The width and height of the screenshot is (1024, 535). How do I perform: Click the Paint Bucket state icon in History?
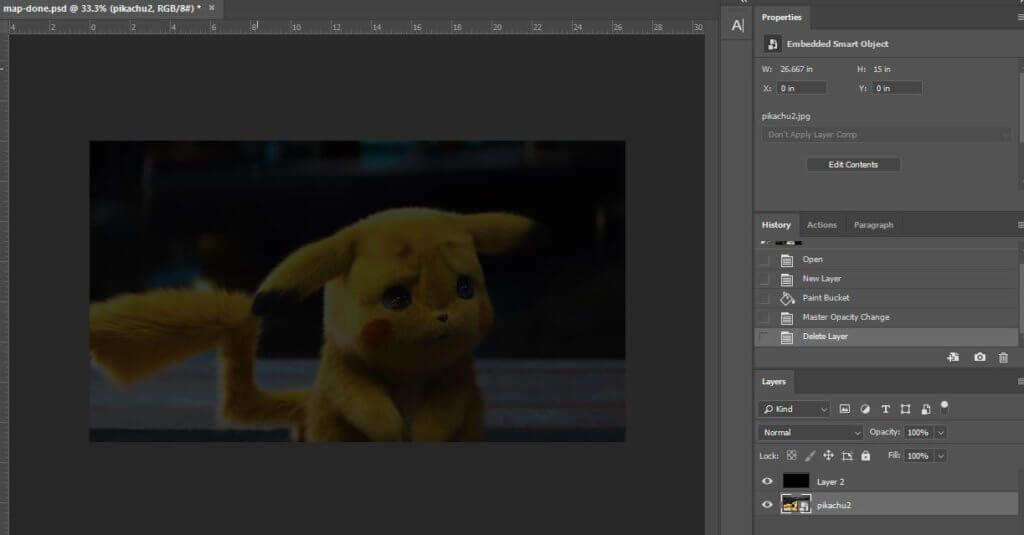pyautogui.click(x=787, y=299)
